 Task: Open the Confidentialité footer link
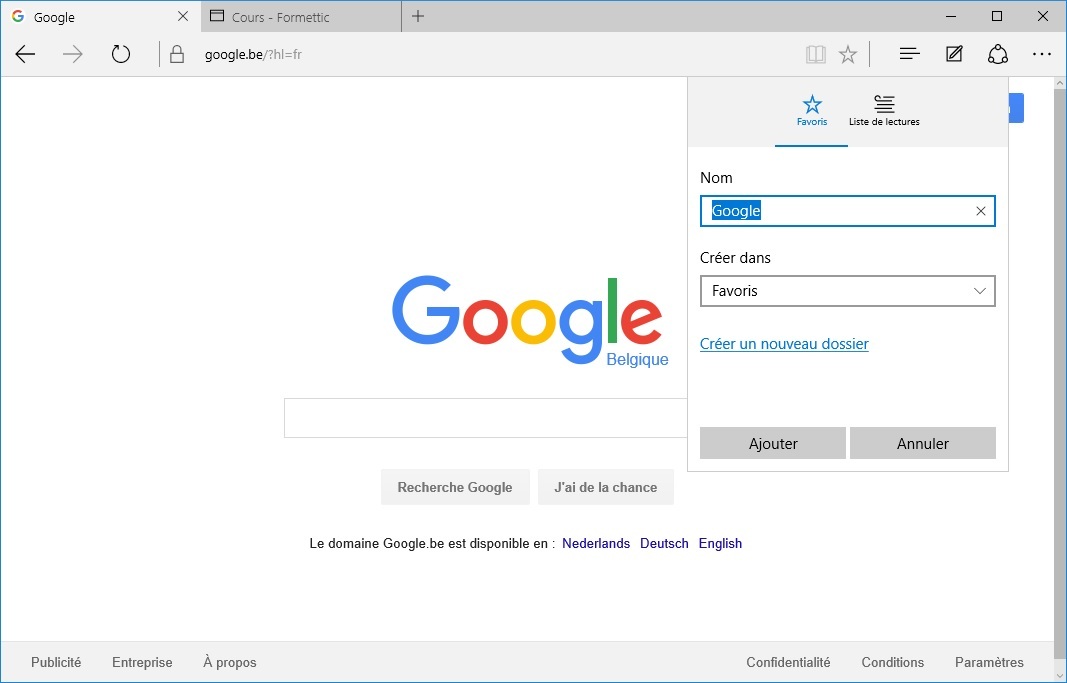pos(788,663)
